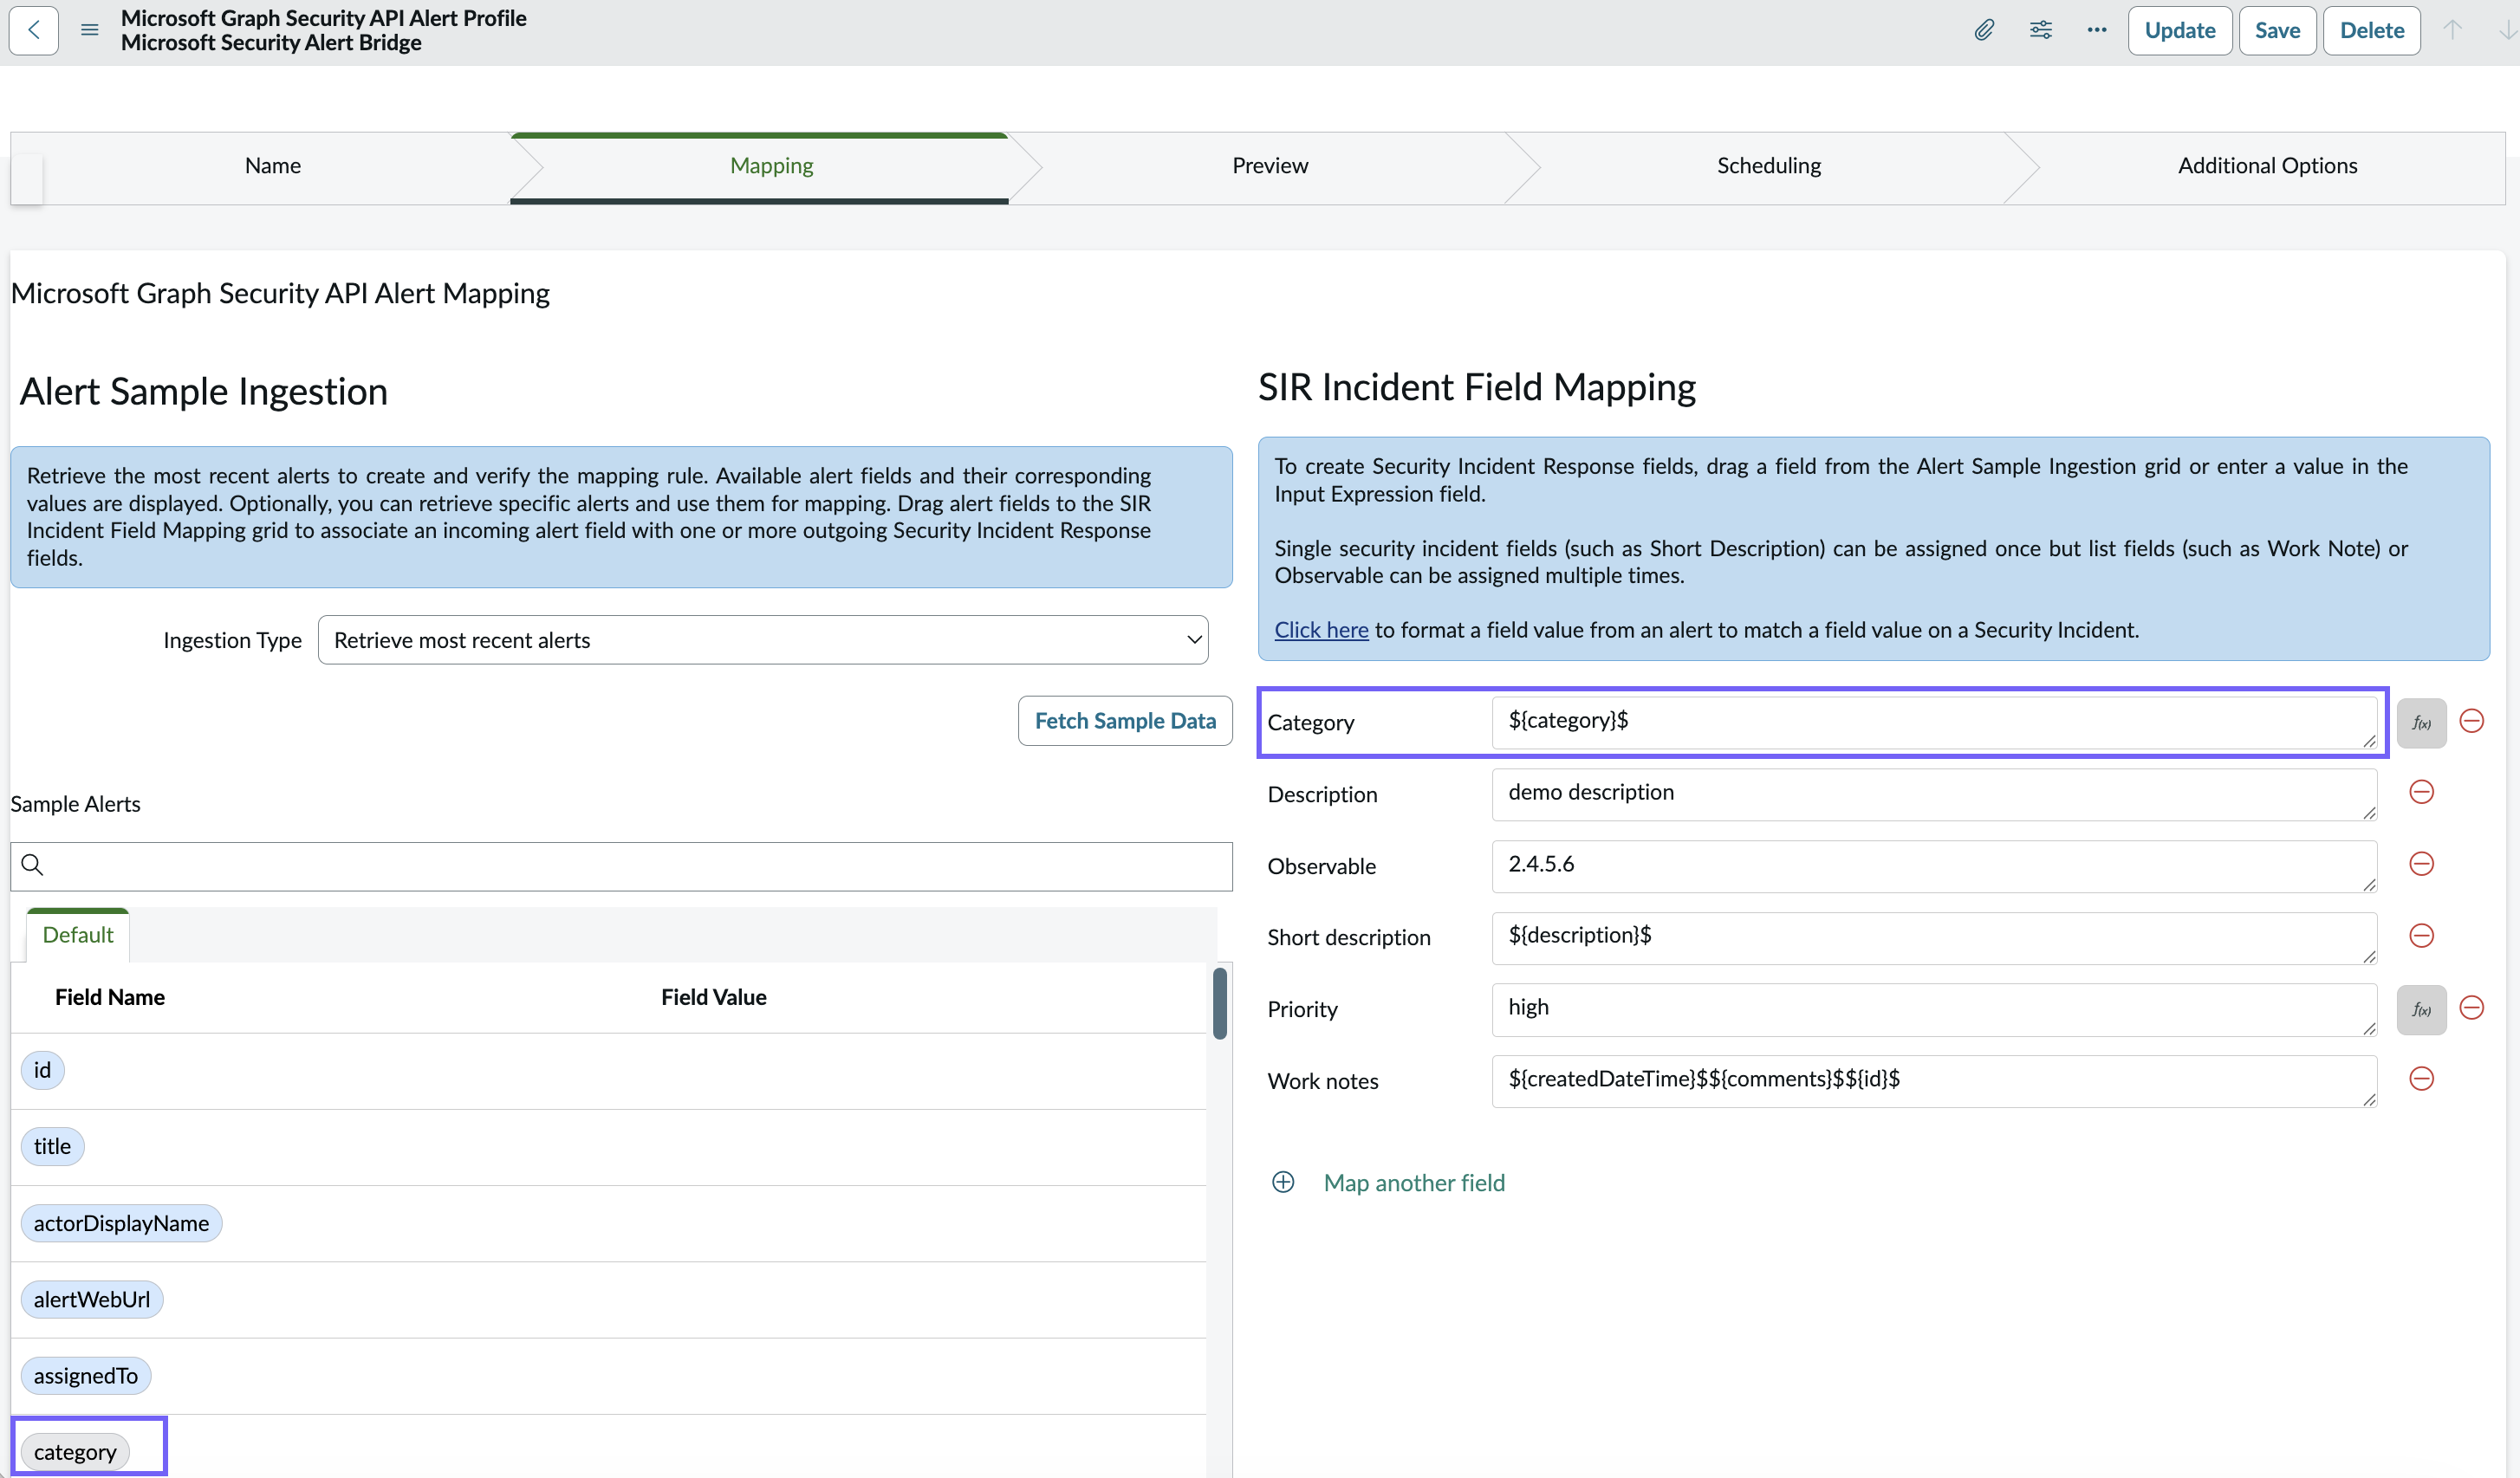Go back using the header arrow
The width and height of the screenshot is (2520, 1478).
point(34,30)
